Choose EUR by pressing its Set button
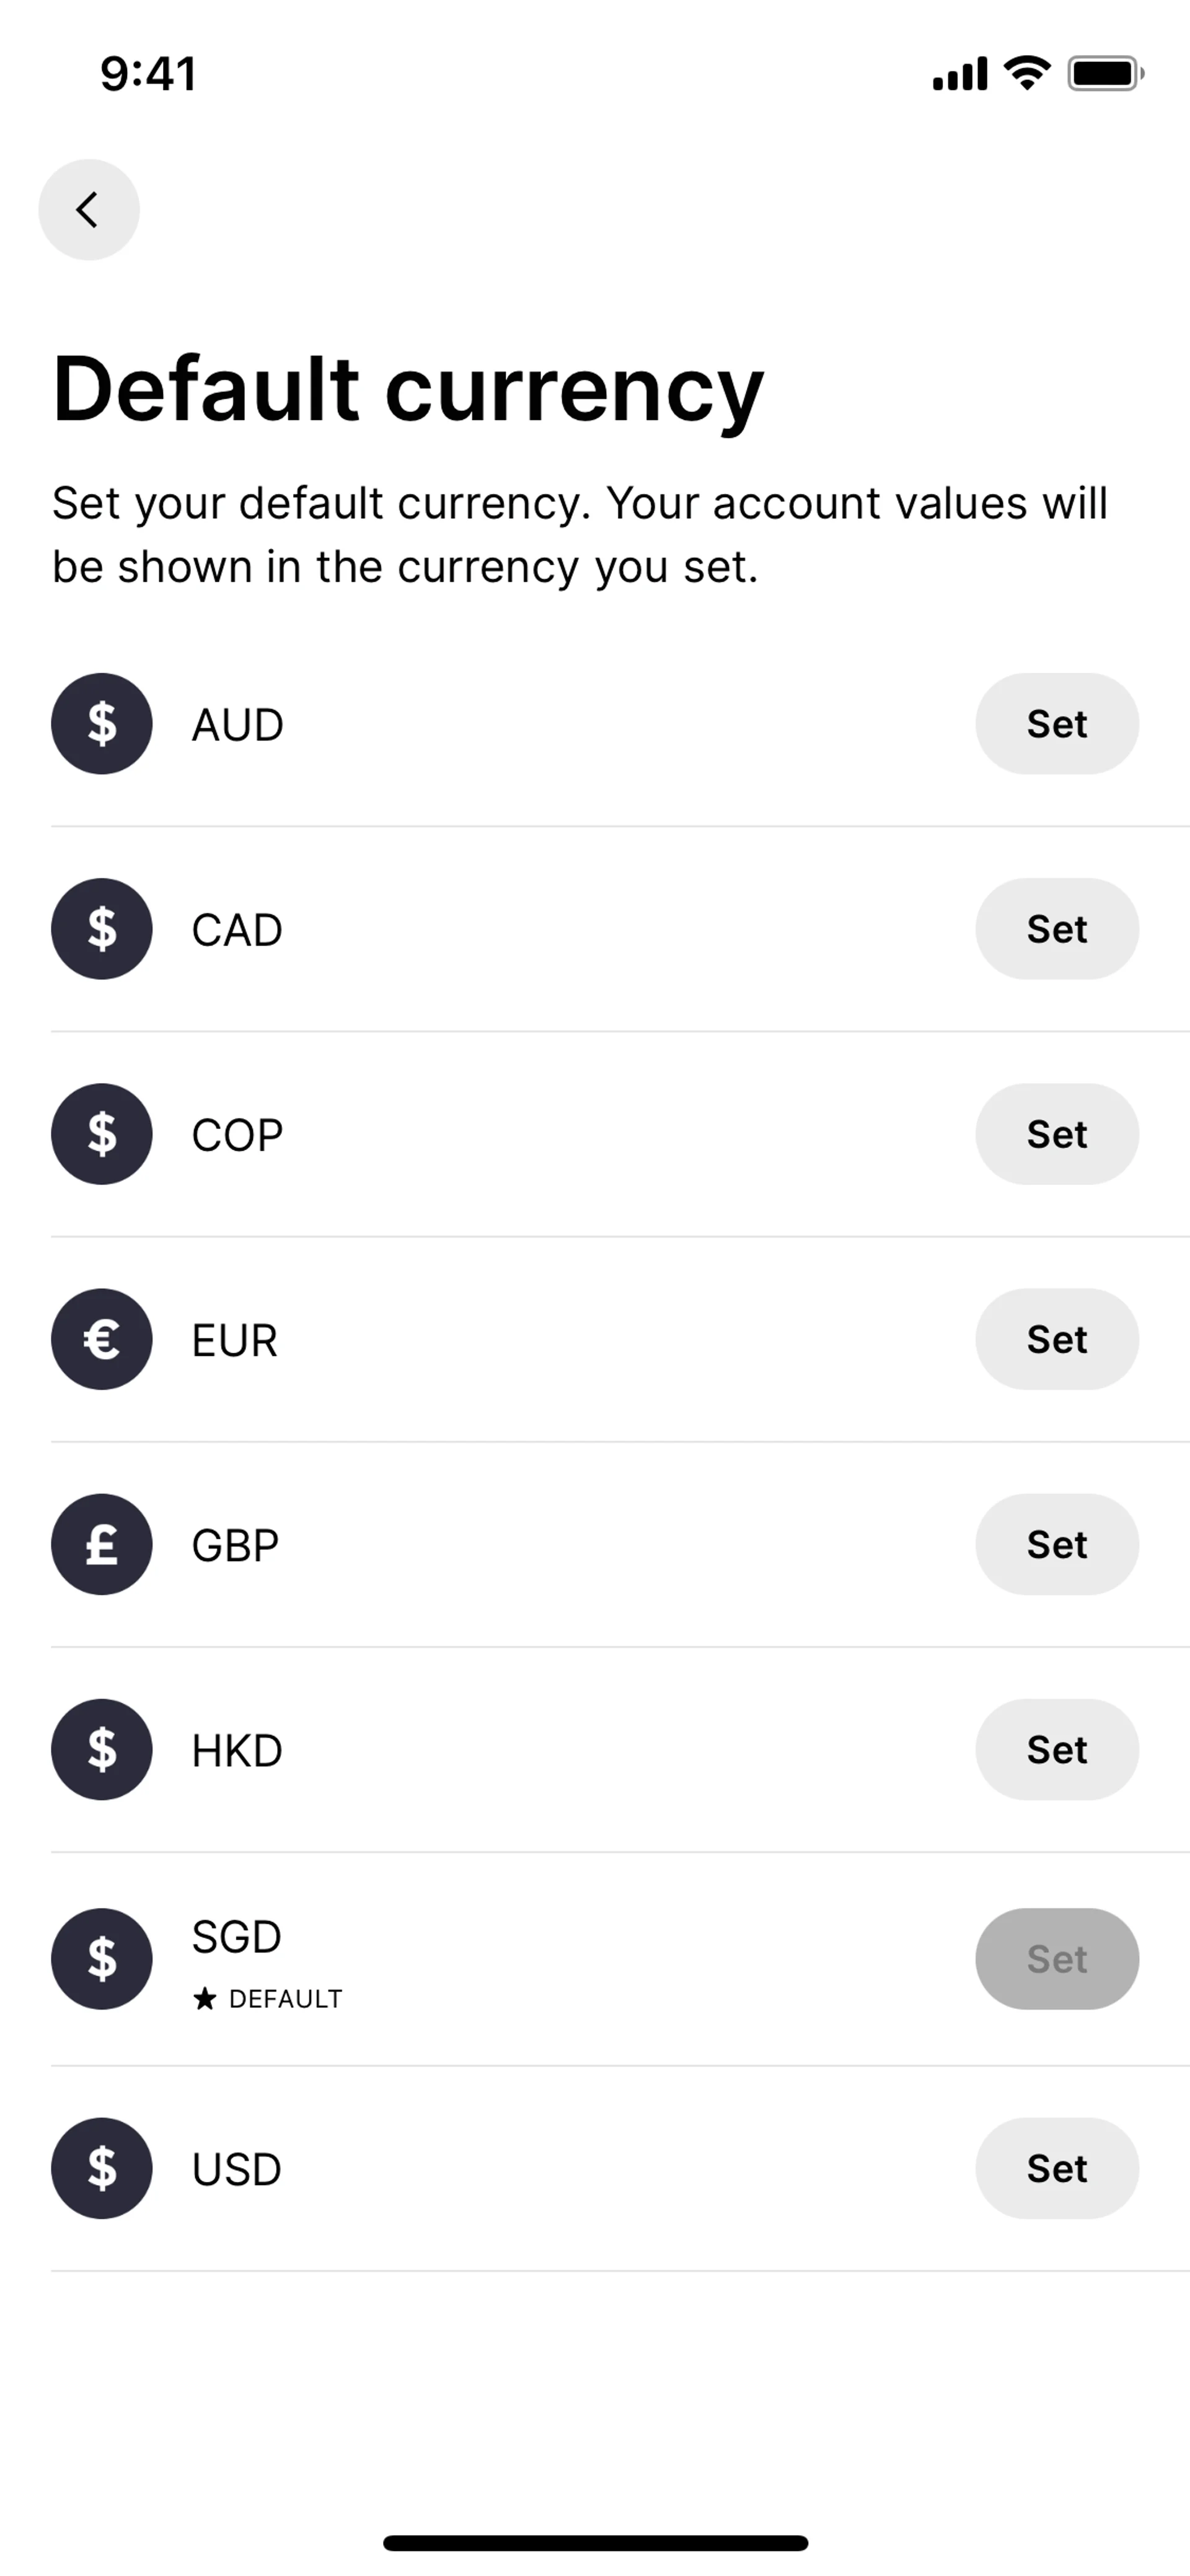Screen dimensions: 1190x2576 (1056, 1339)
